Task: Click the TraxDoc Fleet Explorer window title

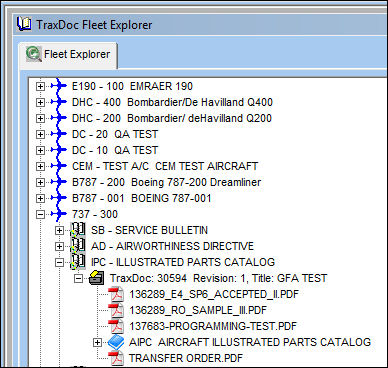Action: [94, 25]
